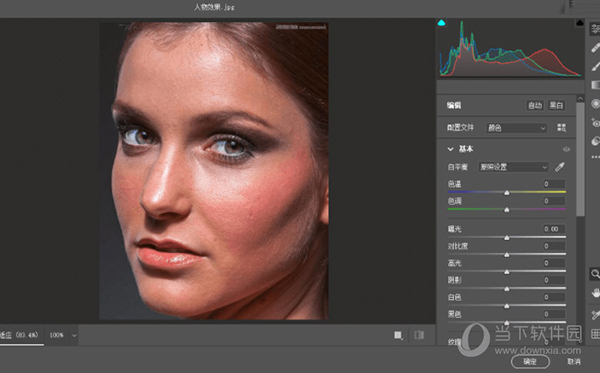Select the Red Eye removal tool
Viewport: 600px width, 373px height.
(x=595, y=122)
